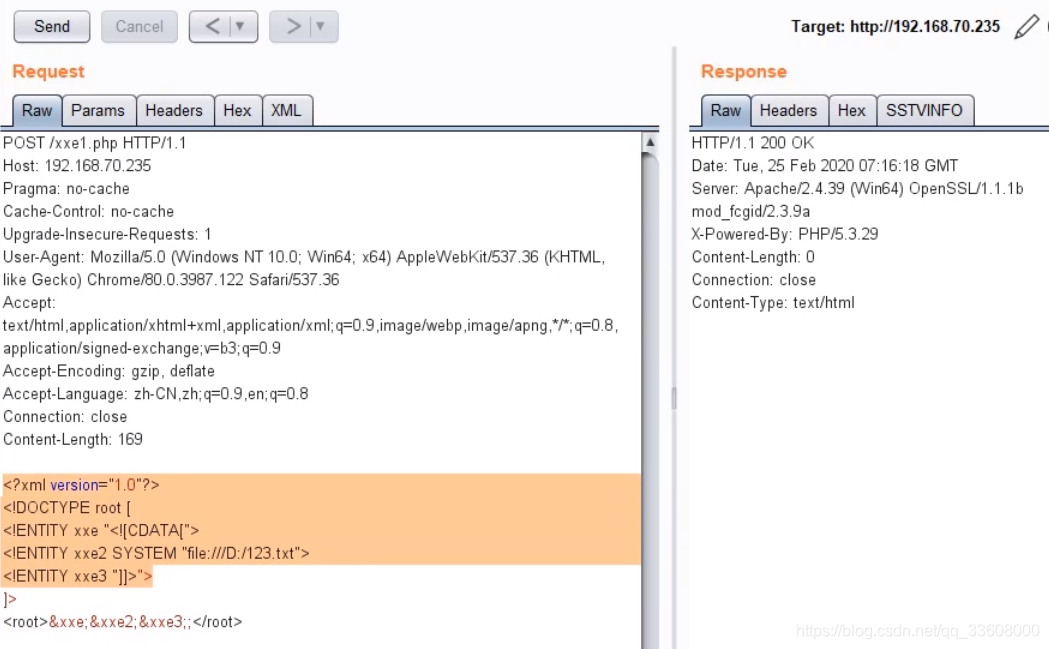This screenshot has height=649, width=1049.
Task: Click the request Connection: close line
Action: 65,416
